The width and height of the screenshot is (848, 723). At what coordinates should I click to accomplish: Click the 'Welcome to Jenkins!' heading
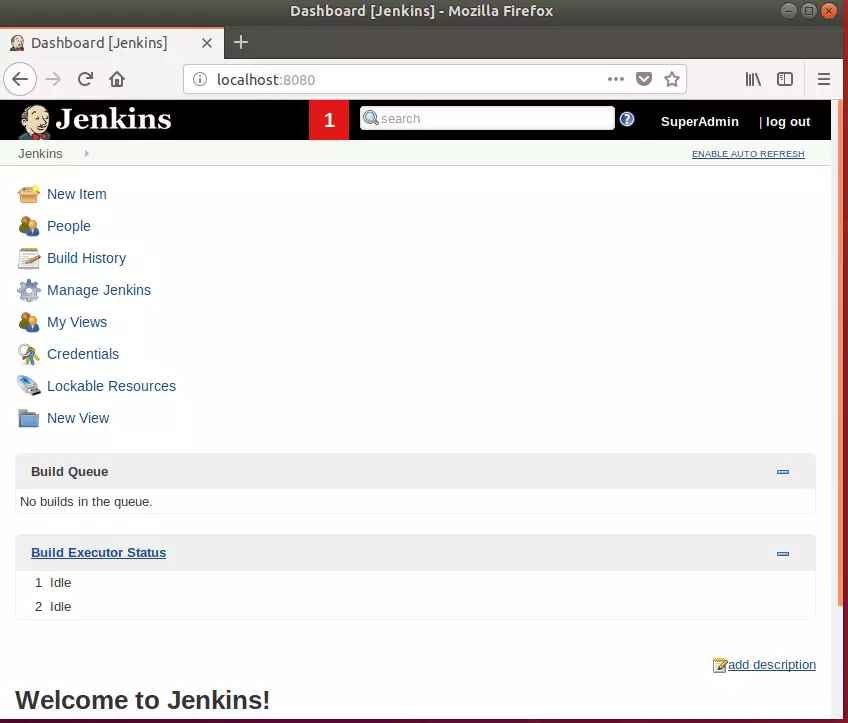142,700
